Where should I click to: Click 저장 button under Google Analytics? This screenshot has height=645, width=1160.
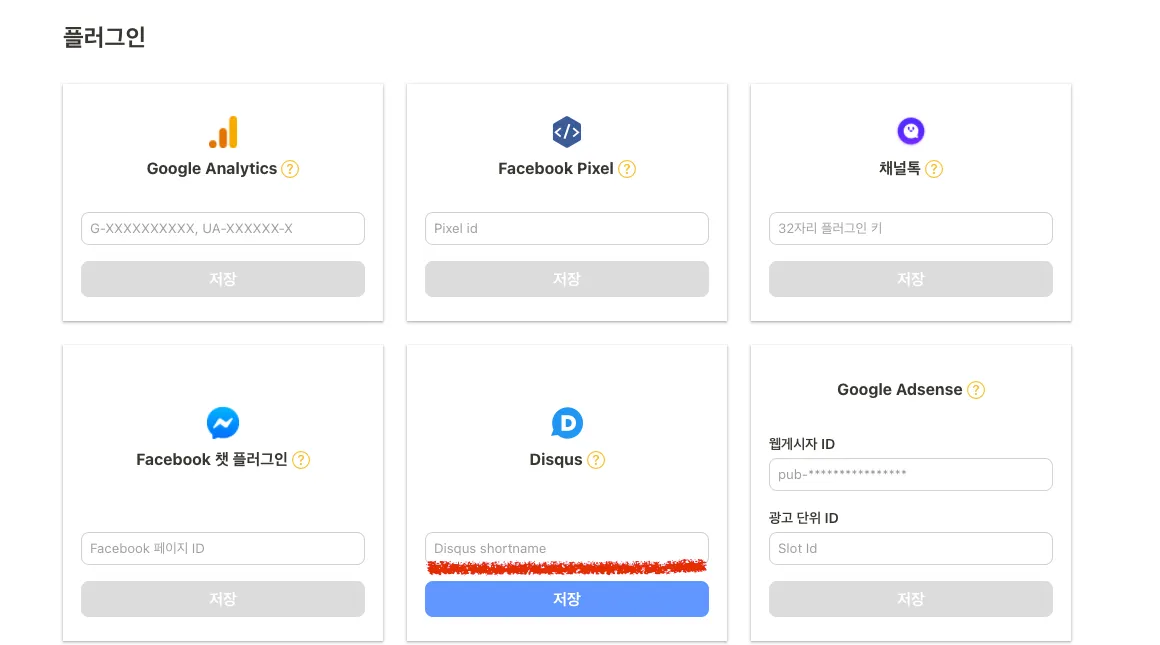point(223,279)
